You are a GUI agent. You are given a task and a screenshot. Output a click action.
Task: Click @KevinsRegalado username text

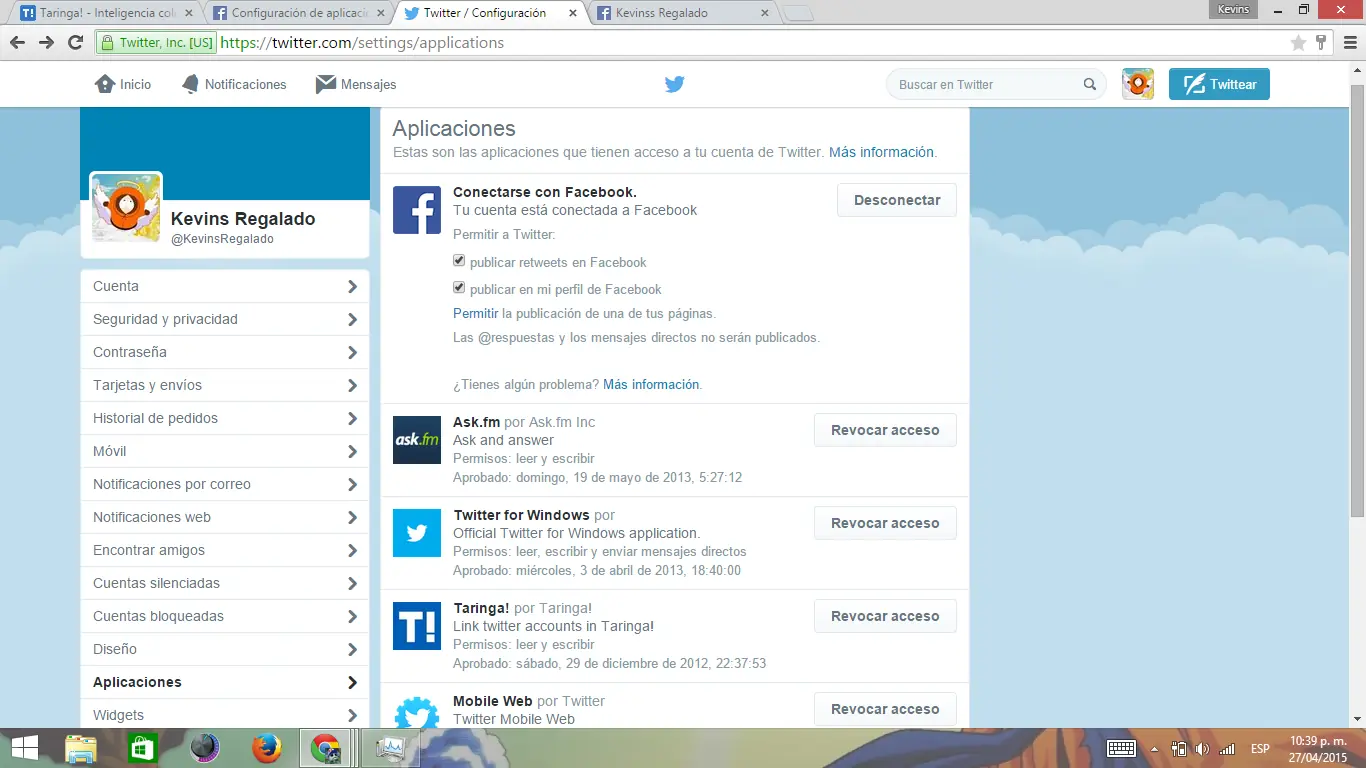[x=222, y=239]
